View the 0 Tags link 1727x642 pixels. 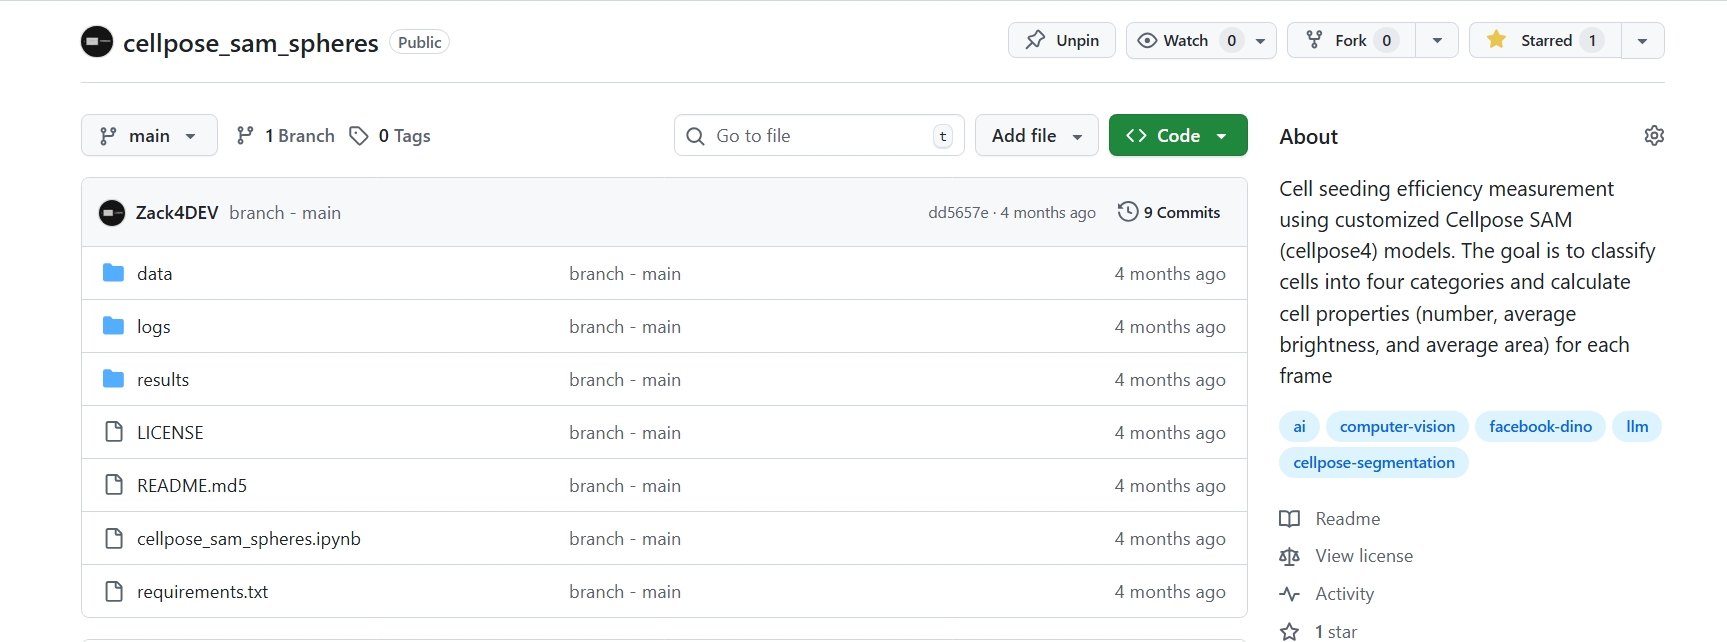pyautogui.click(x=390, y=135)
